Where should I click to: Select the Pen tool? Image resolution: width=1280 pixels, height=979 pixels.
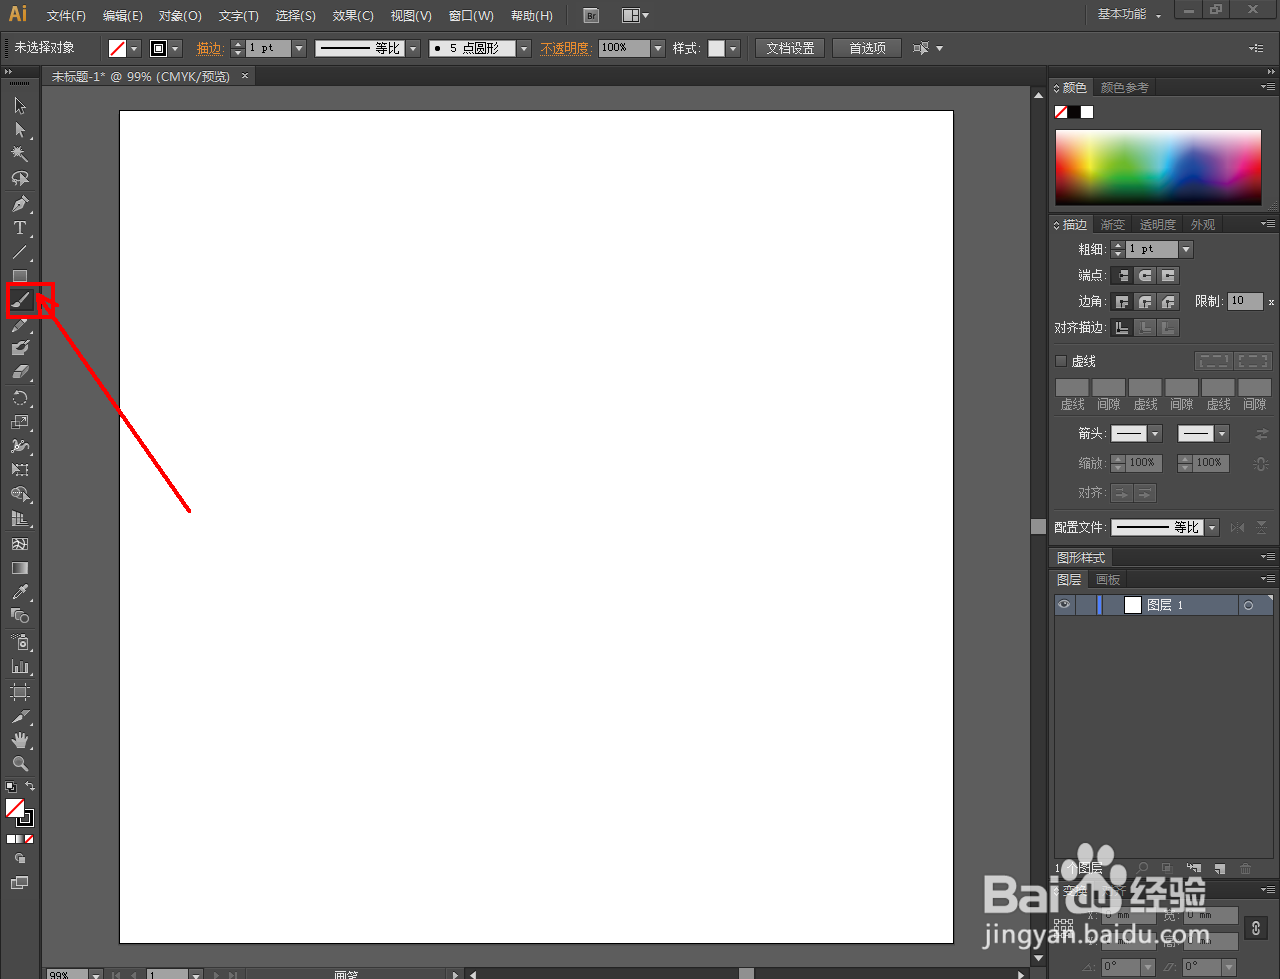click(x=20, y=204)
